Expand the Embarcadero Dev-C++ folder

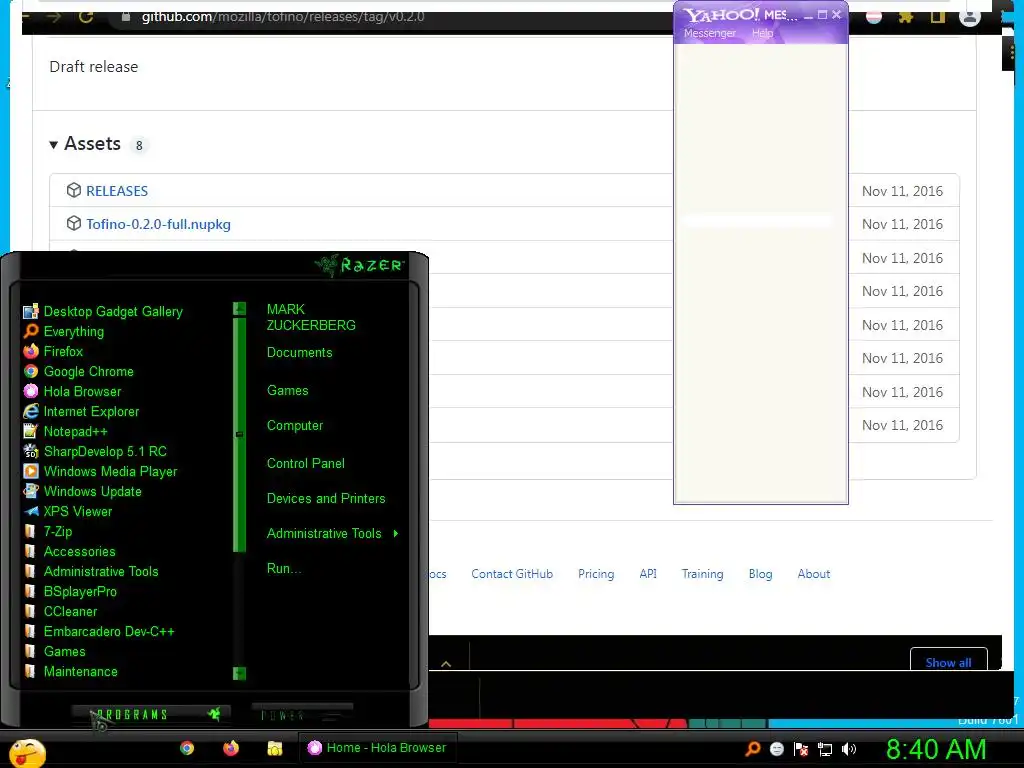[x=99, y=632]
